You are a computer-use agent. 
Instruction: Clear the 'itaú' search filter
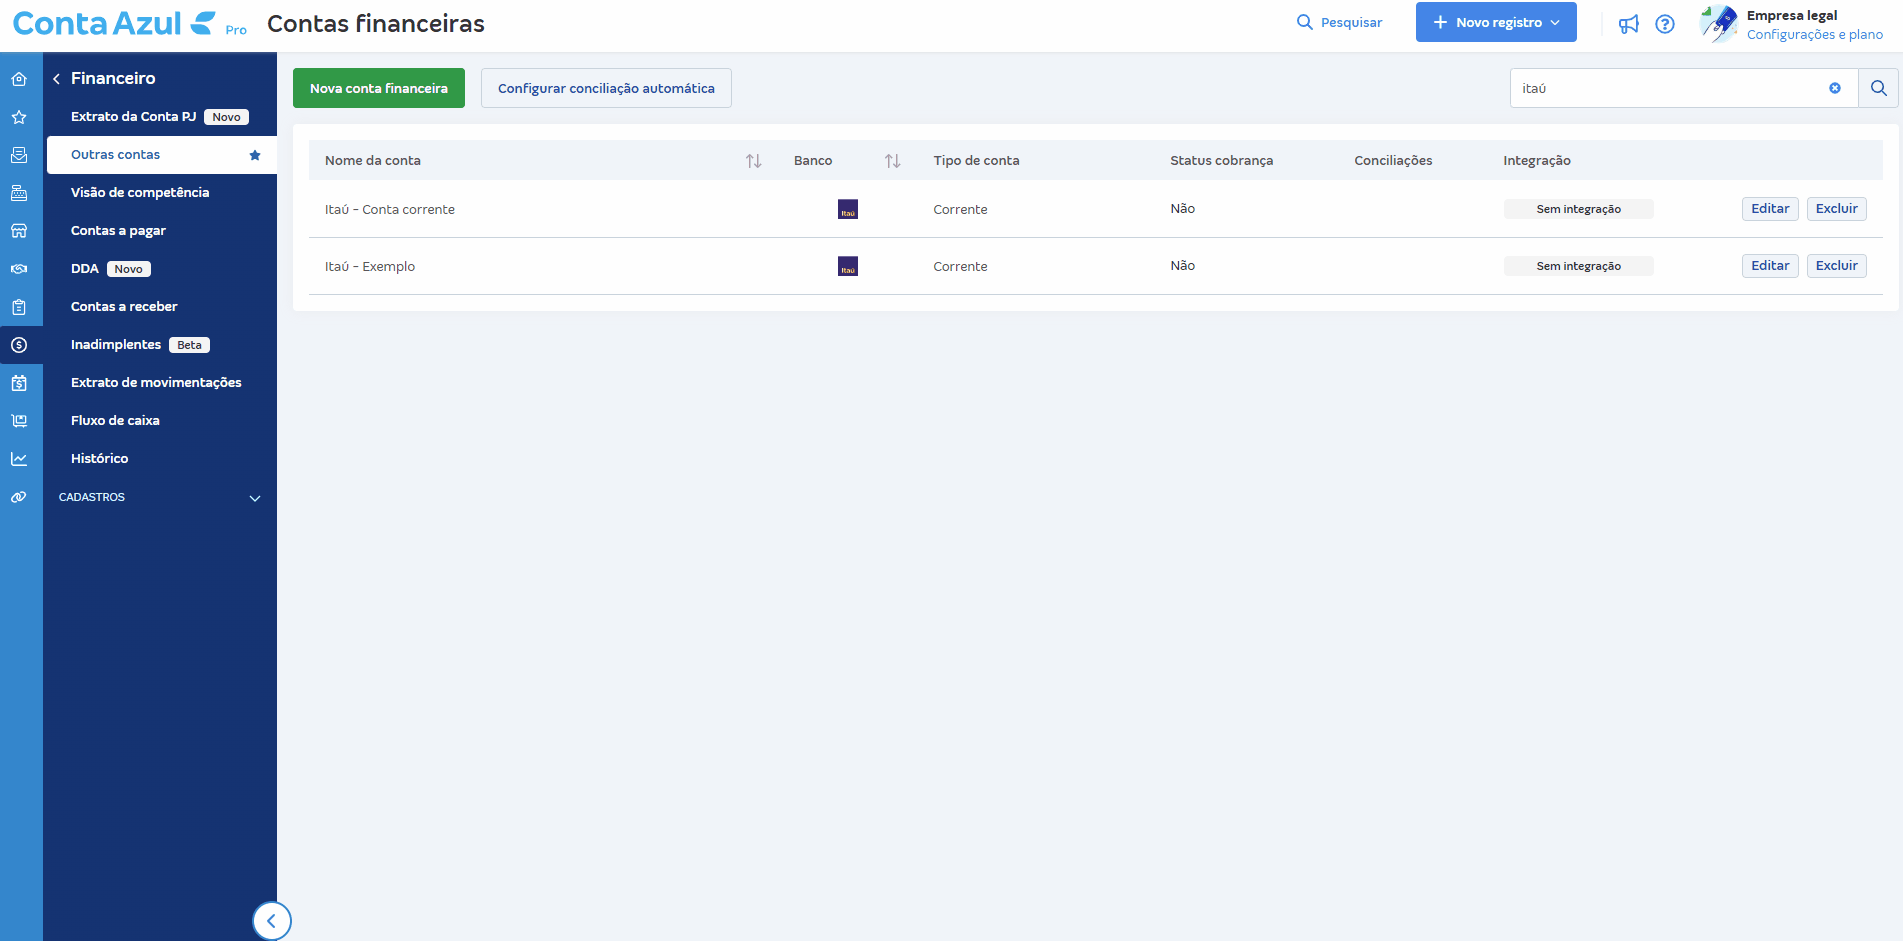point(1835,88)
